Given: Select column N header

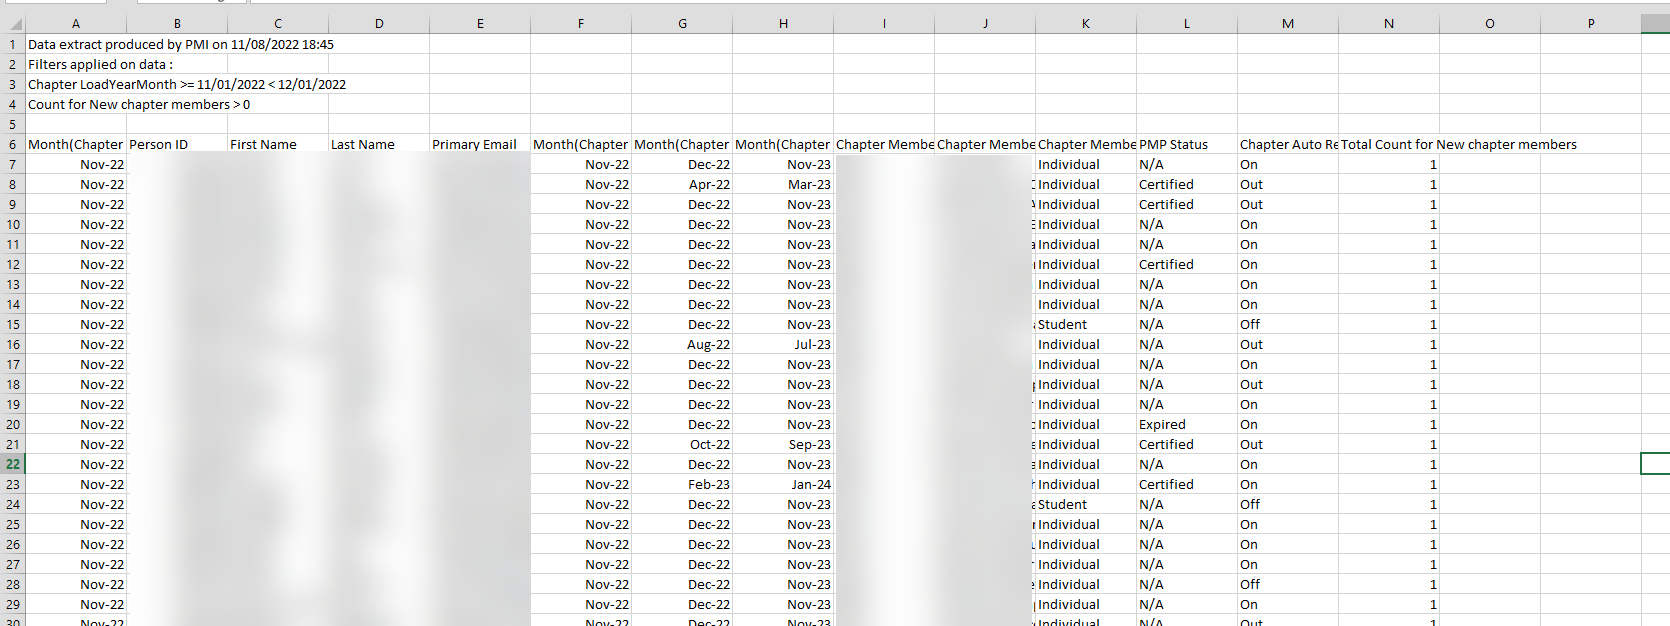Looking at the screenshot, I should click(1389, 24).
